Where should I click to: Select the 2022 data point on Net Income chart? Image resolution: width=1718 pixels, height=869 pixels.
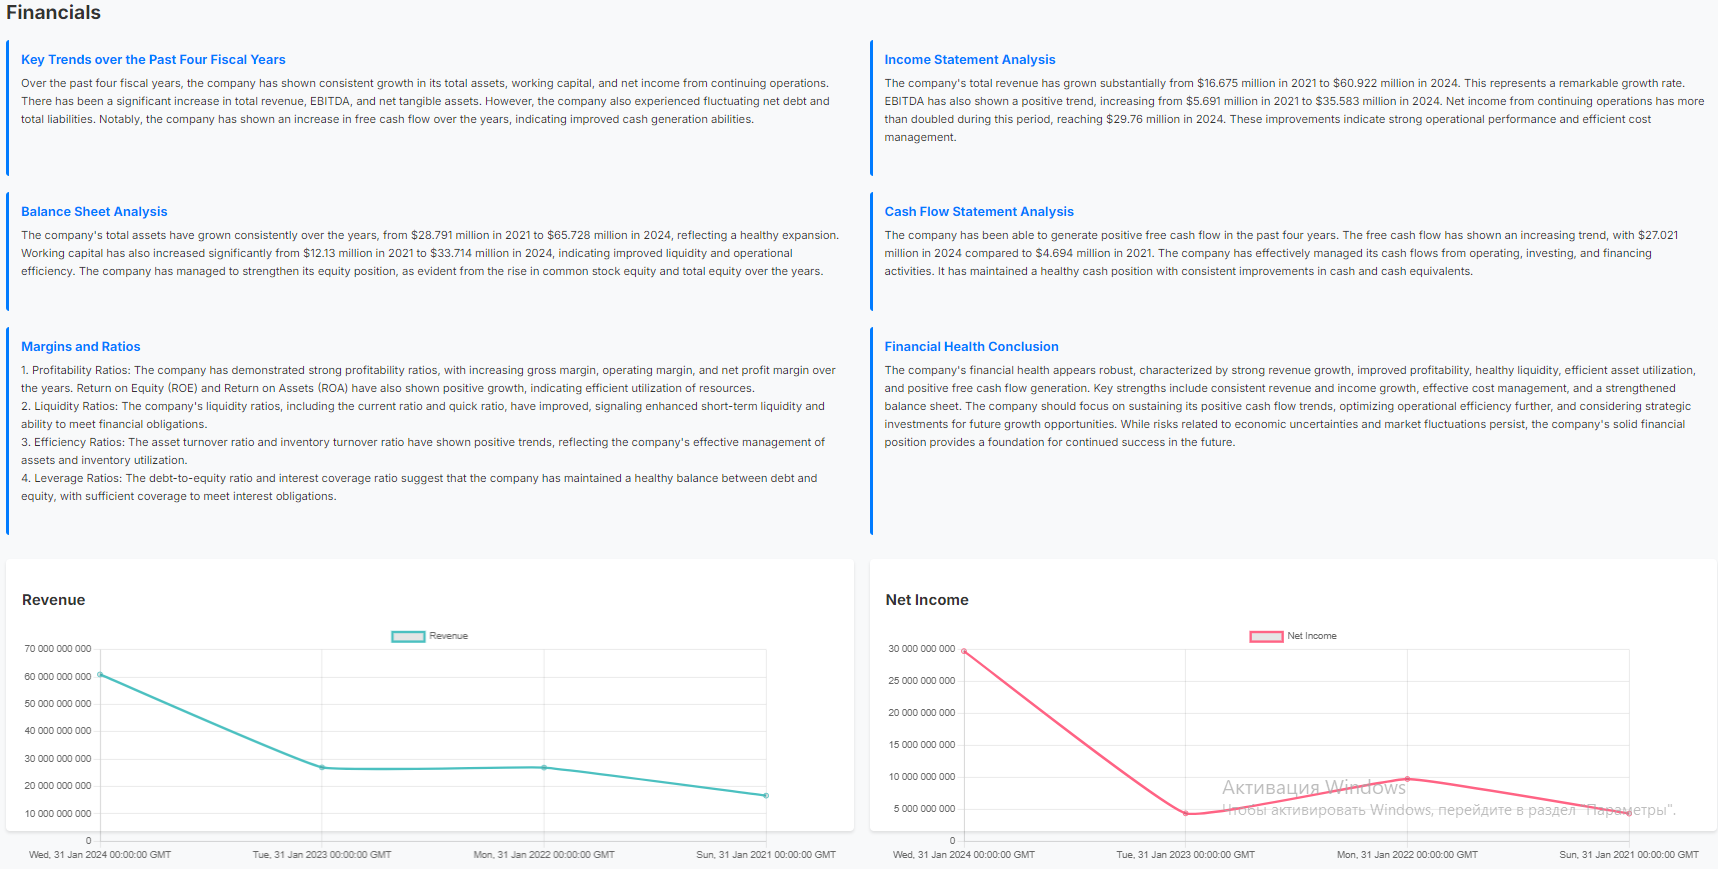click(x=1407, y=779)
